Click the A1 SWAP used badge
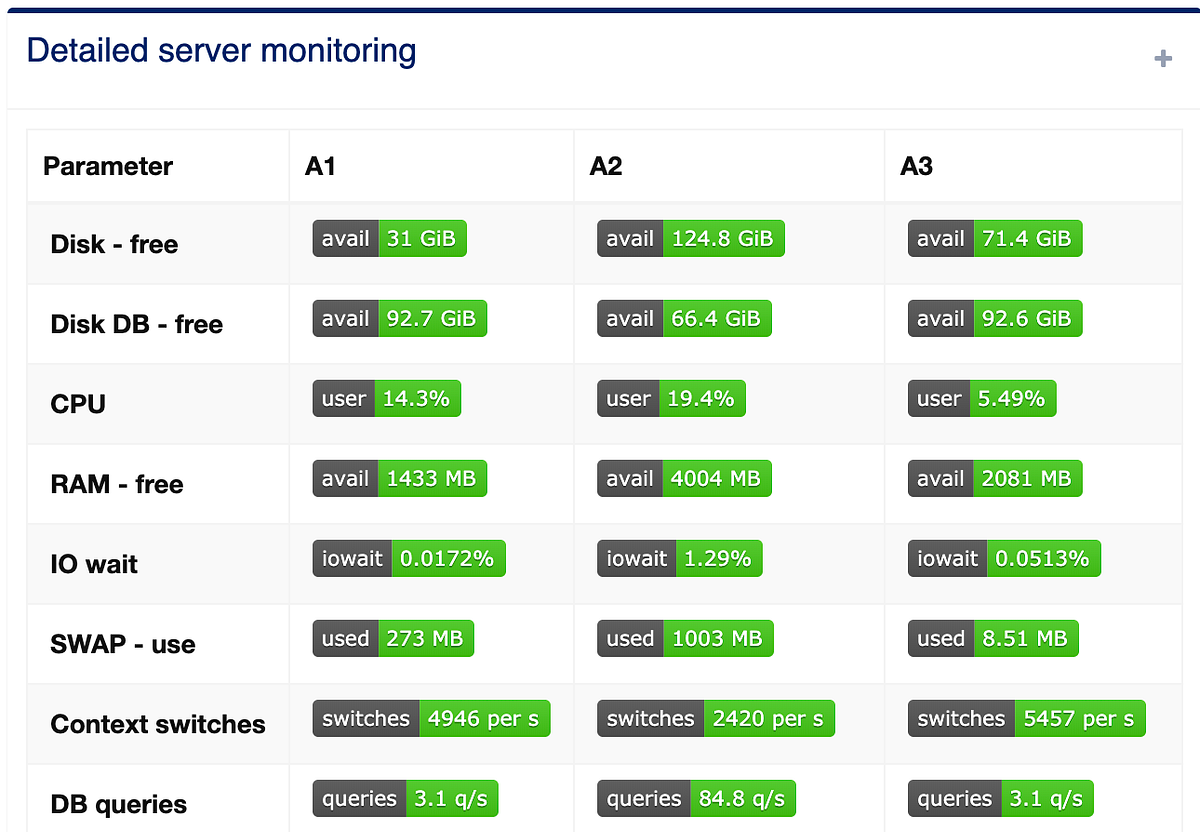 (x=393, y=638)
